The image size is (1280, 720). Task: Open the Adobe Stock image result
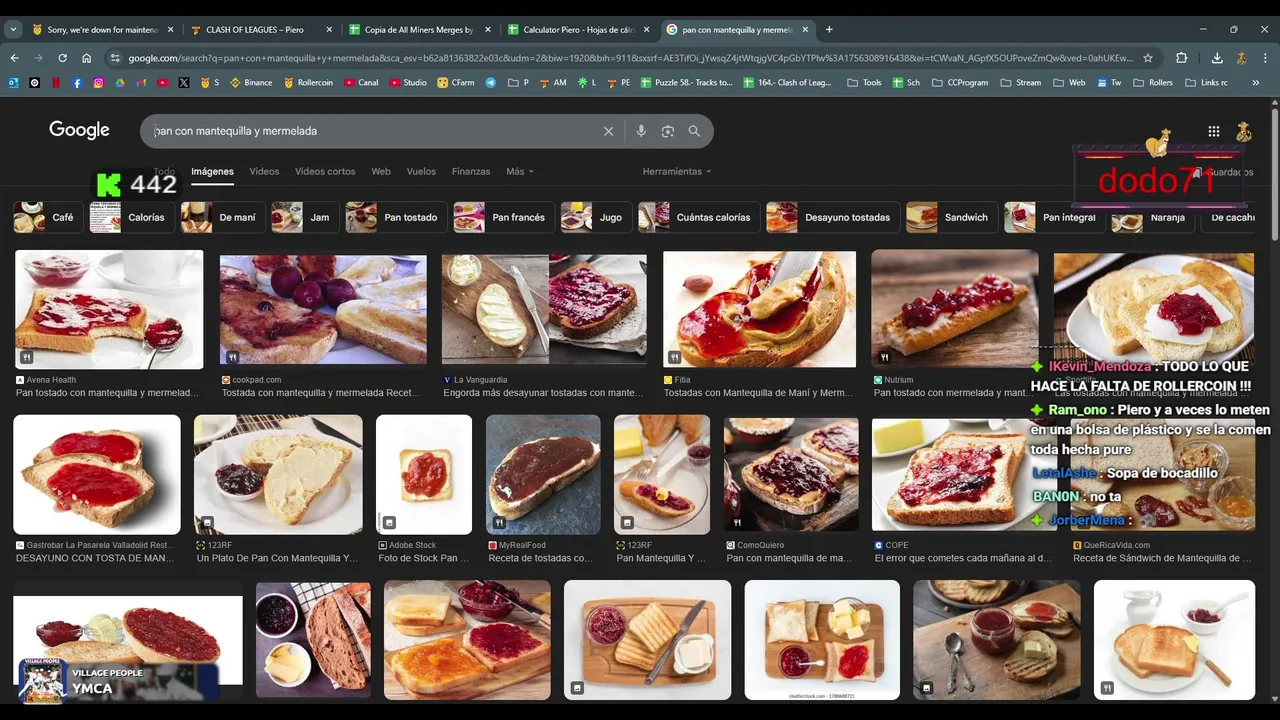424,474
